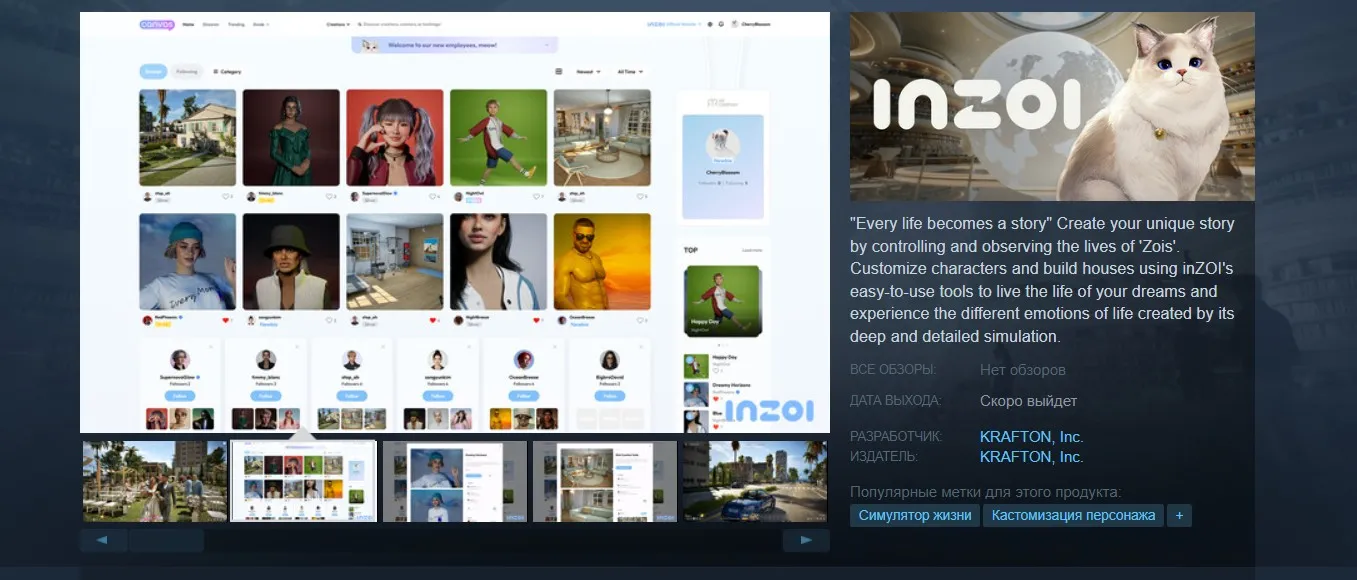Open the 'Кастомизация персонажа' tag
The image size is (1357, 580).
click(x=1074, y=516)
